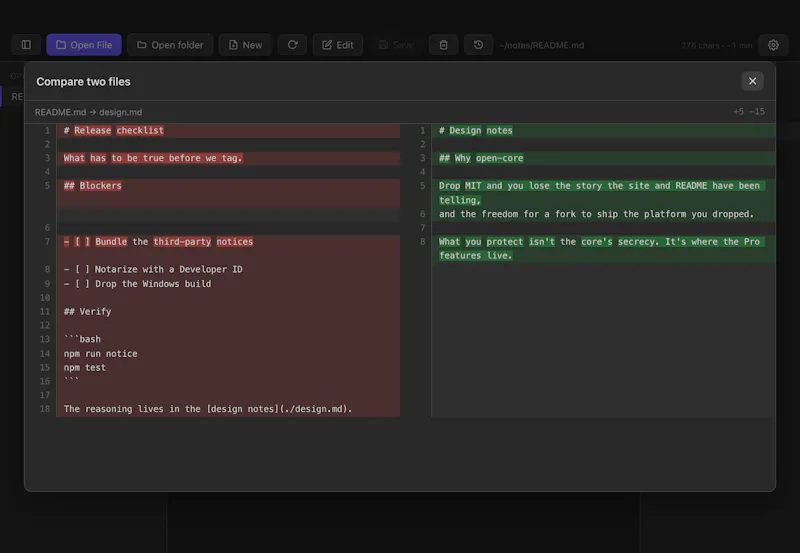Click the Edit button
The width and height of the screenshot is (800, 553).
point(337,45)
